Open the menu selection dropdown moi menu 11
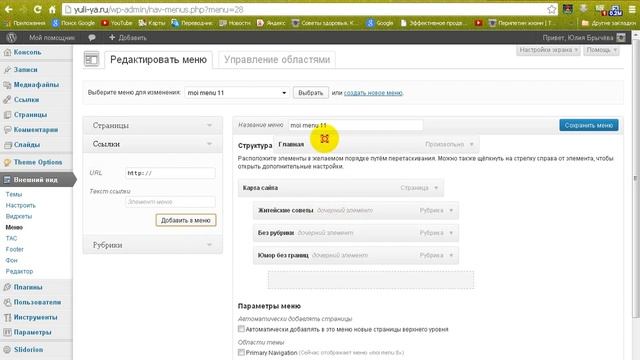Screen dimensions: 640x360 pyautogui.click(x=237, y=93)
